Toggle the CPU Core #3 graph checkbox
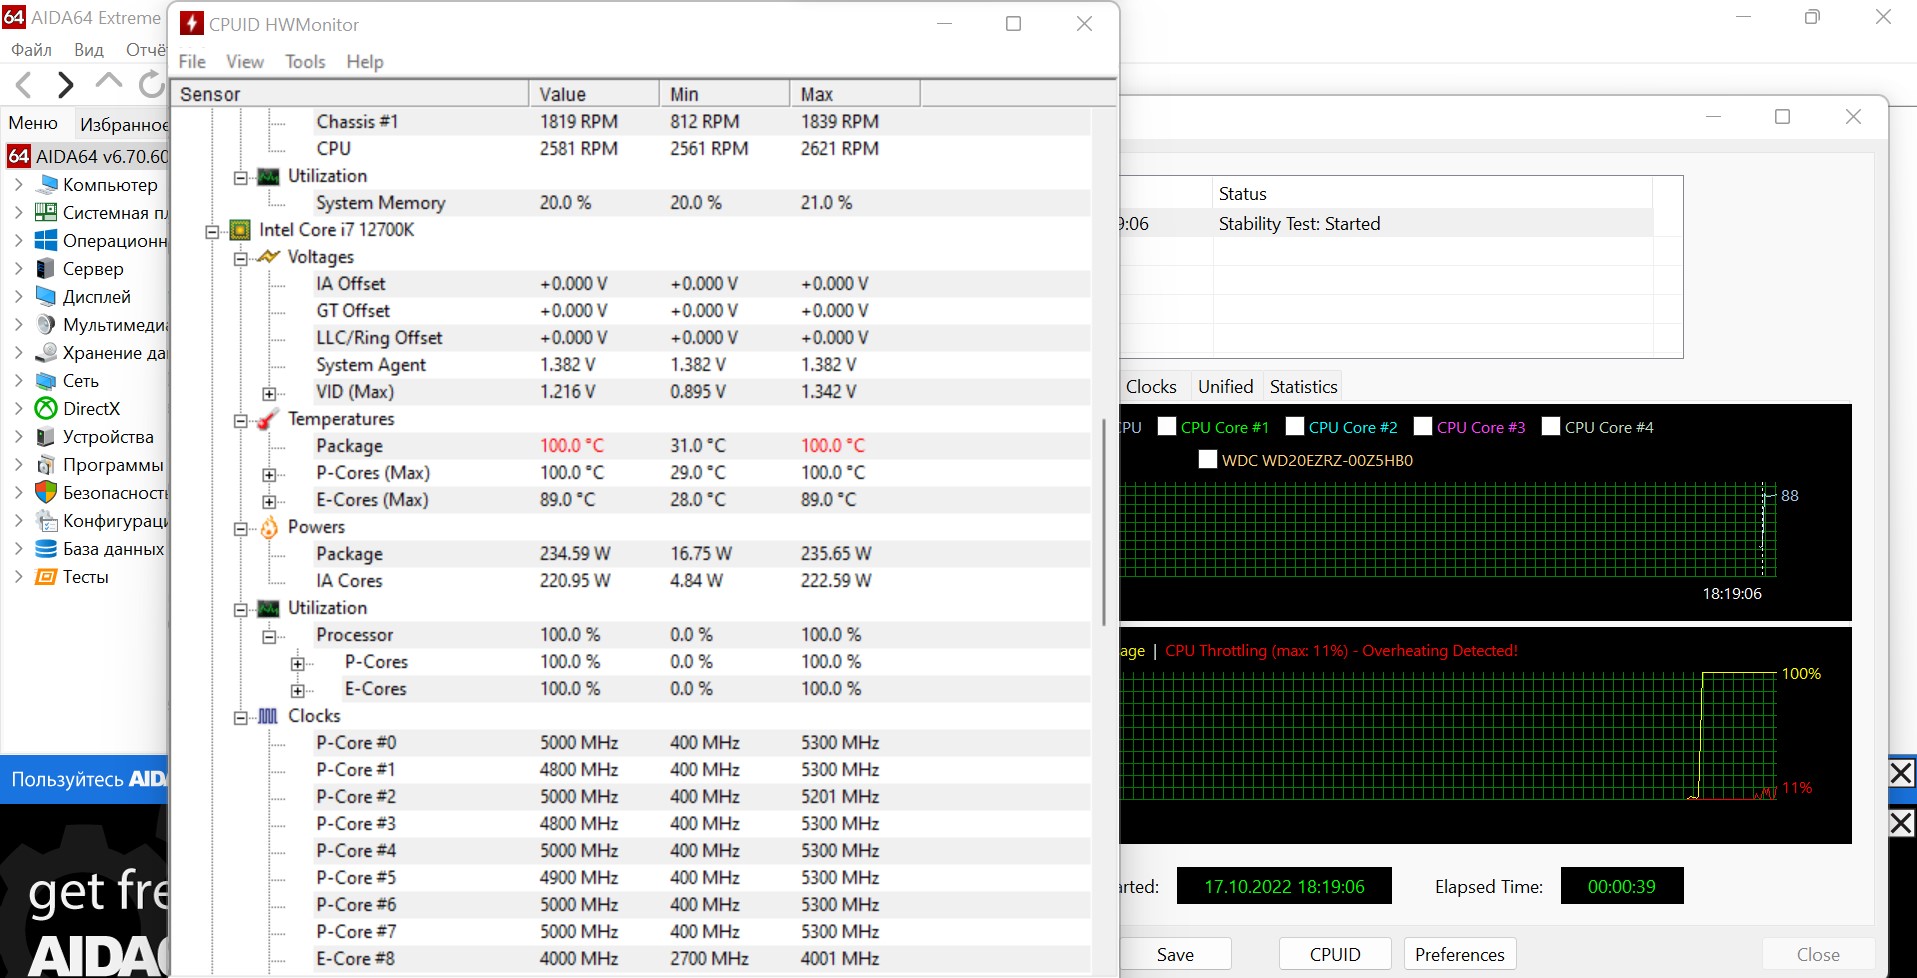The width and height of the screenshot is (1917, 978). tap(1423, 427)
